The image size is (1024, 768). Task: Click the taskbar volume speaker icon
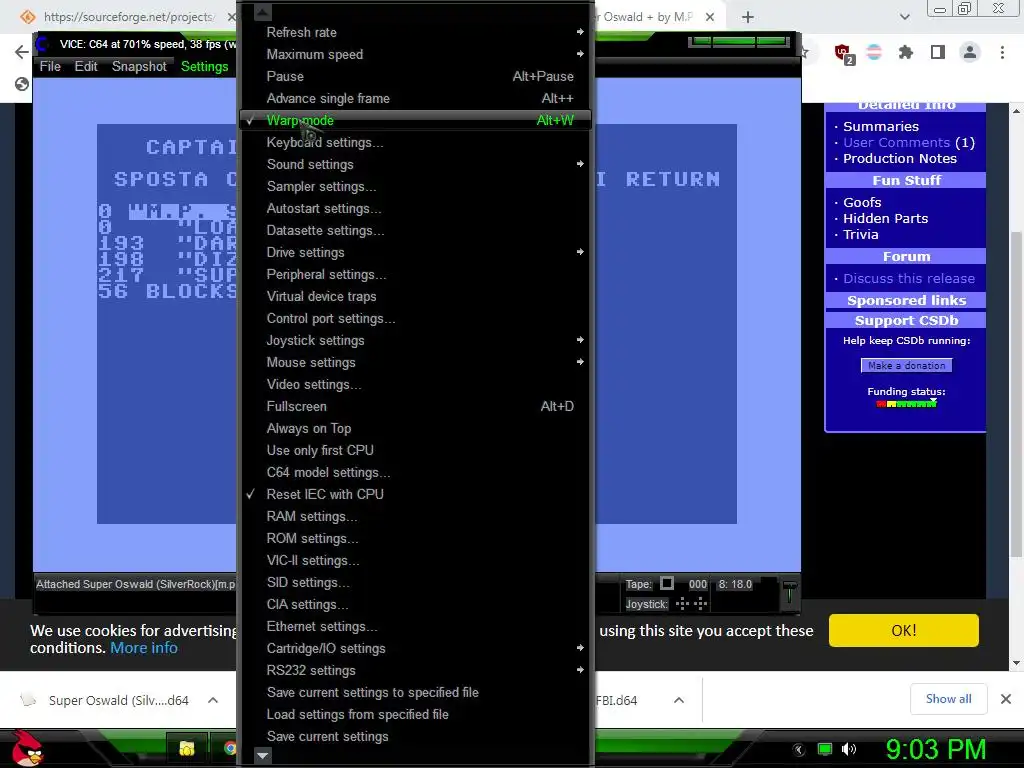click(x=849, y=749)
